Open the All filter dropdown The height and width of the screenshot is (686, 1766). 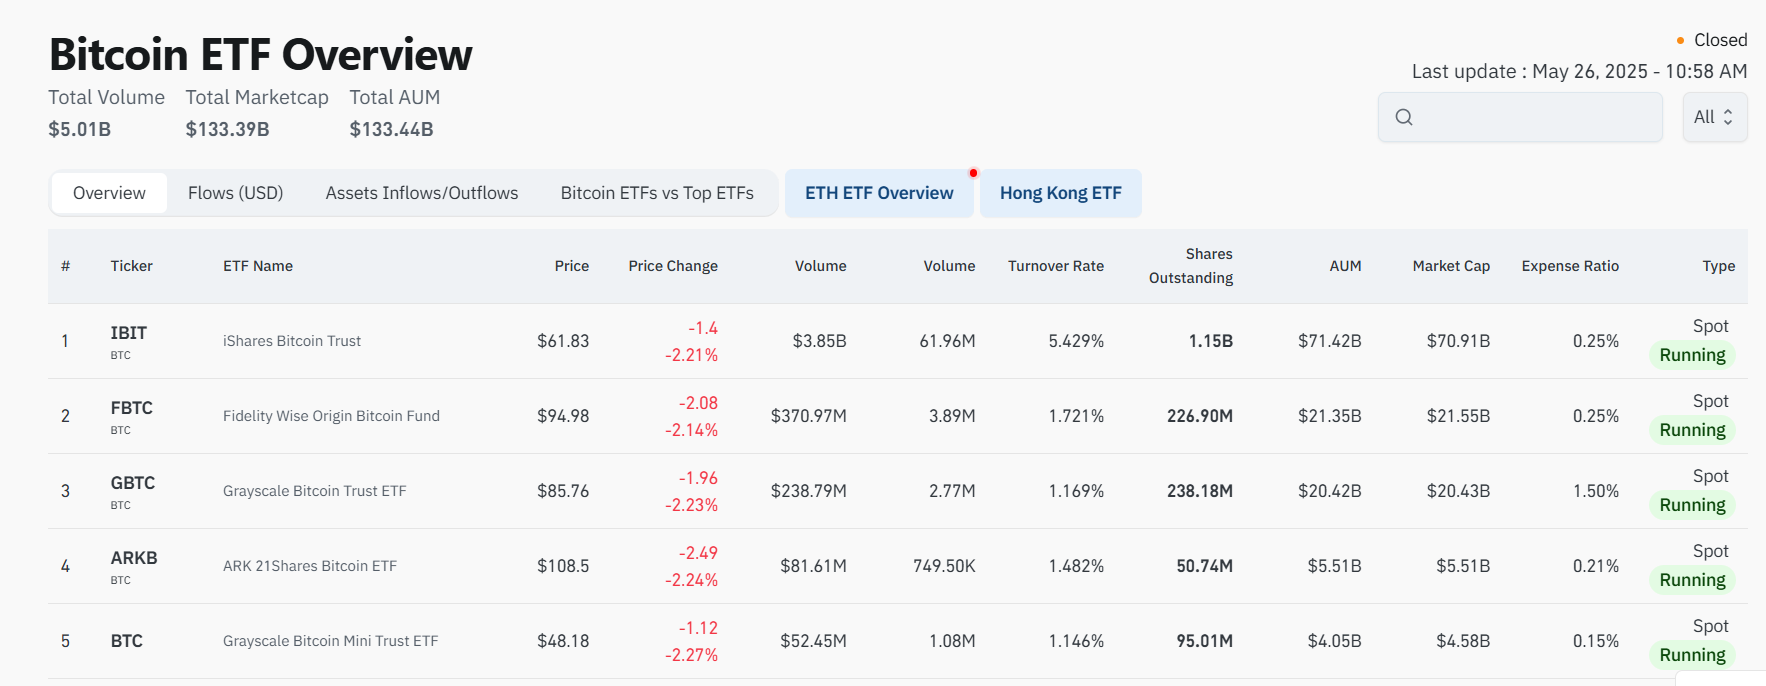(x=1714, y=117)
